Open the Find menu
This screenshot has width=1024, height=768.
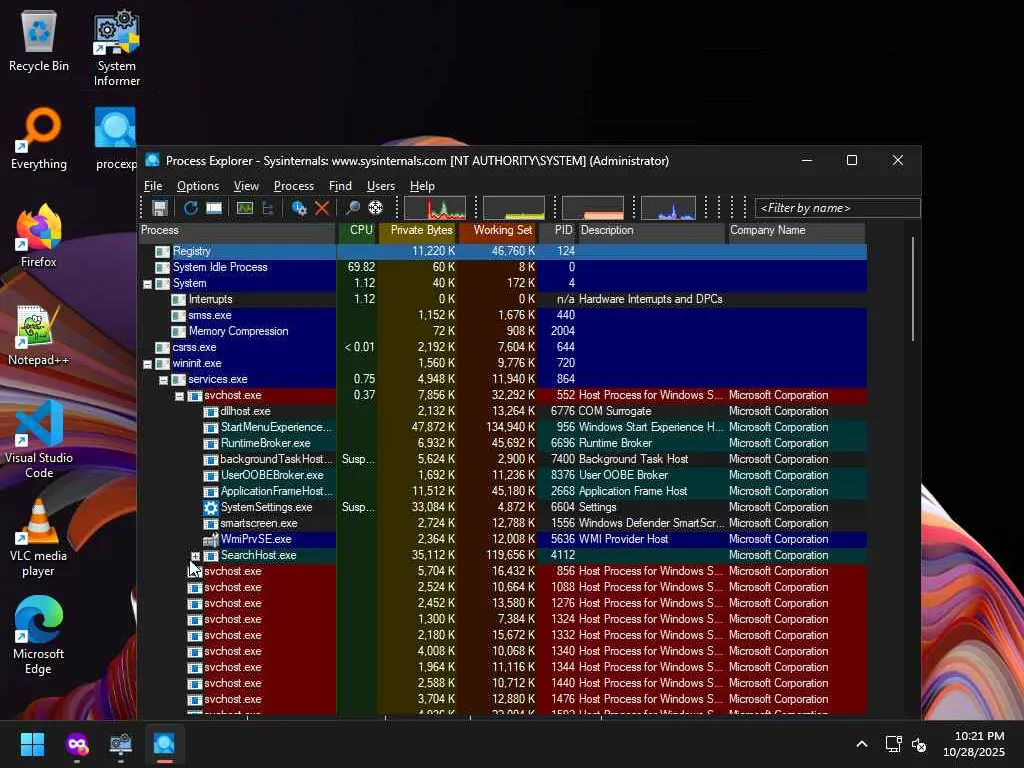pos(340,186)
